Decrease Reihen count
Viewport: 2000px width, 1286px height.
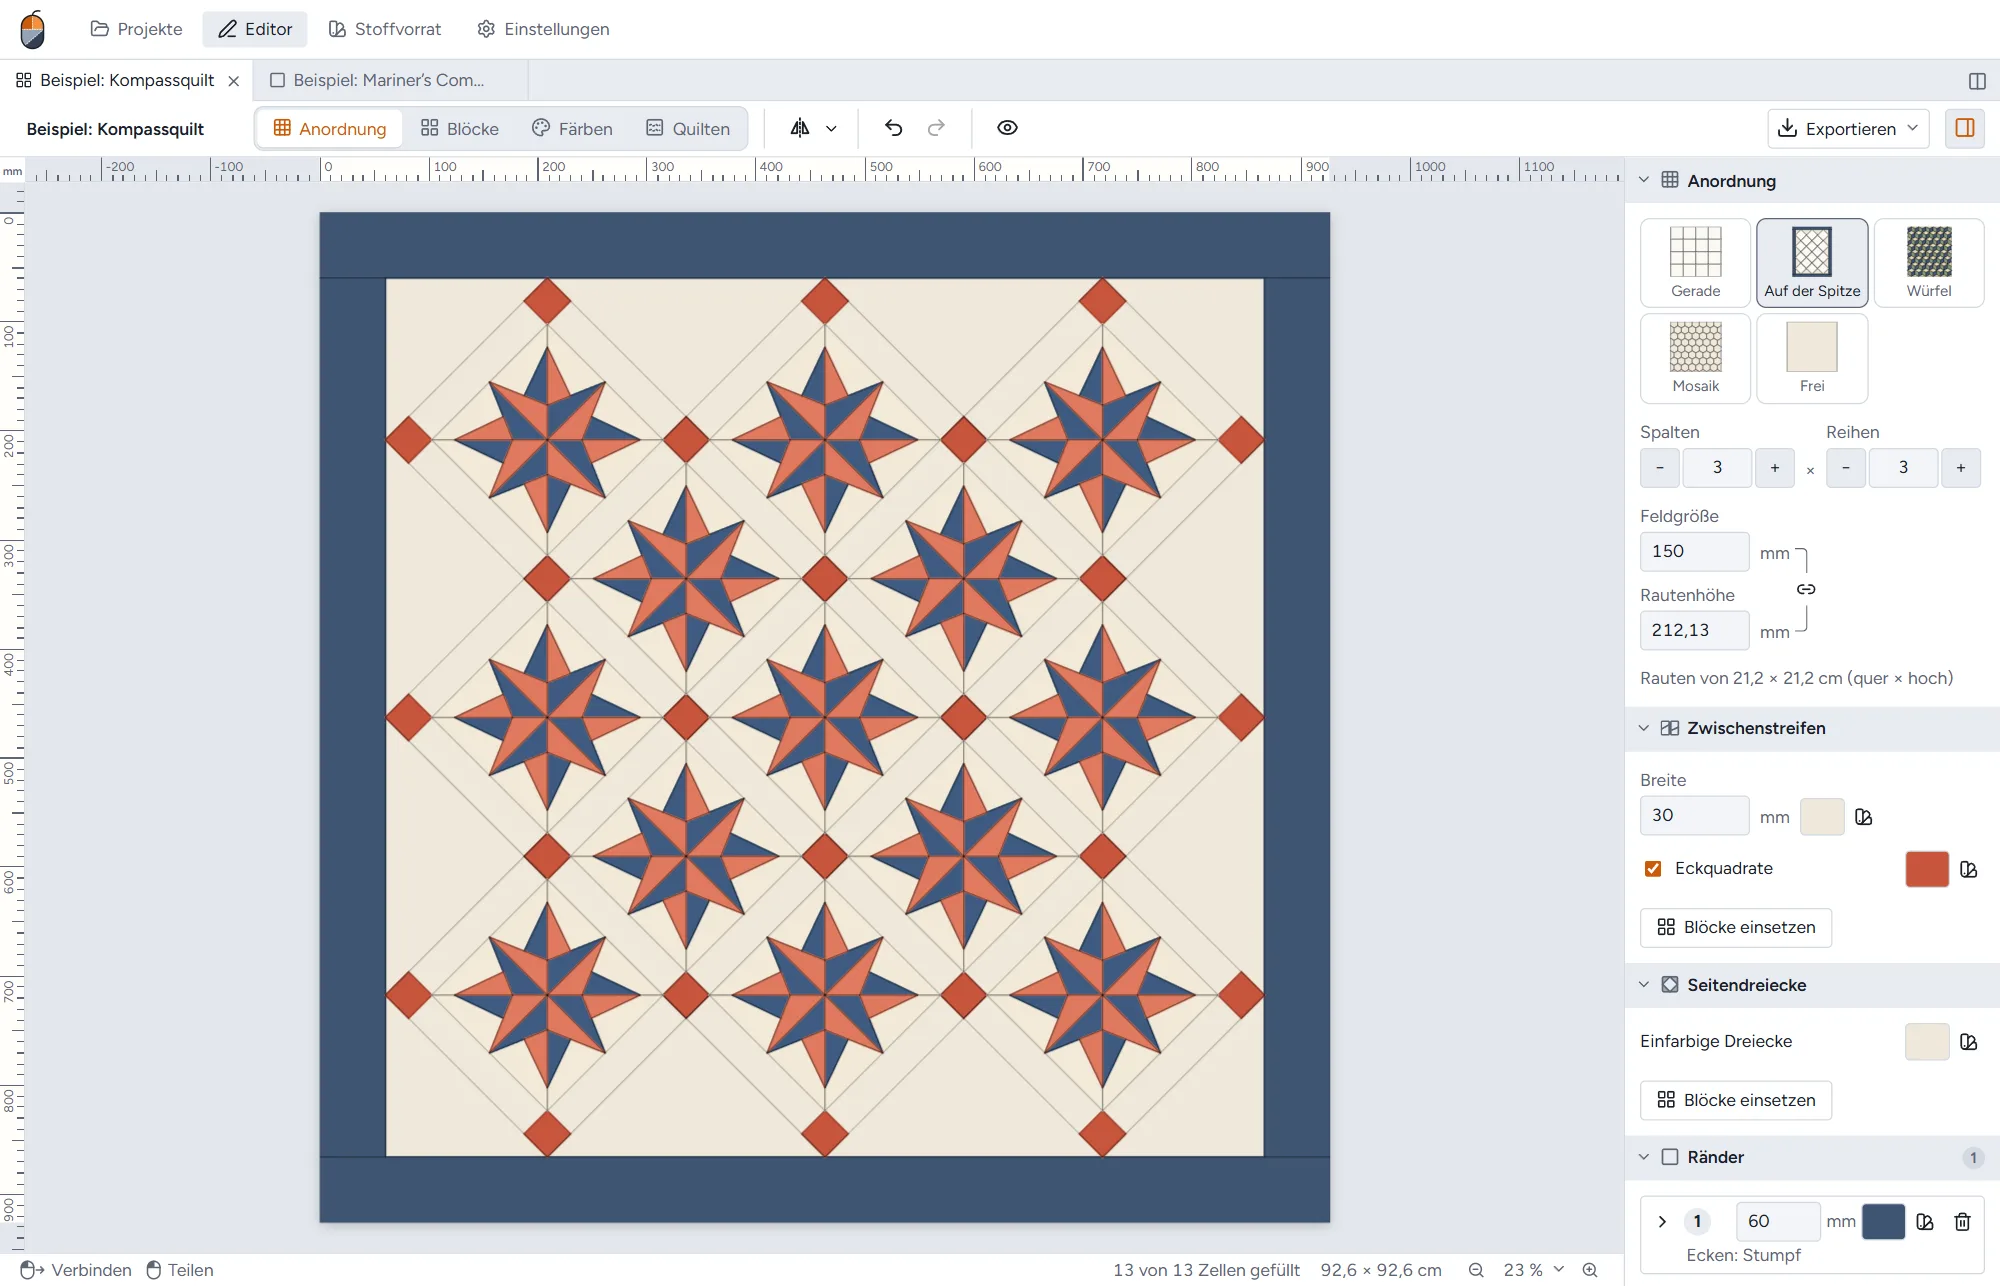(x=1846, y=468)
